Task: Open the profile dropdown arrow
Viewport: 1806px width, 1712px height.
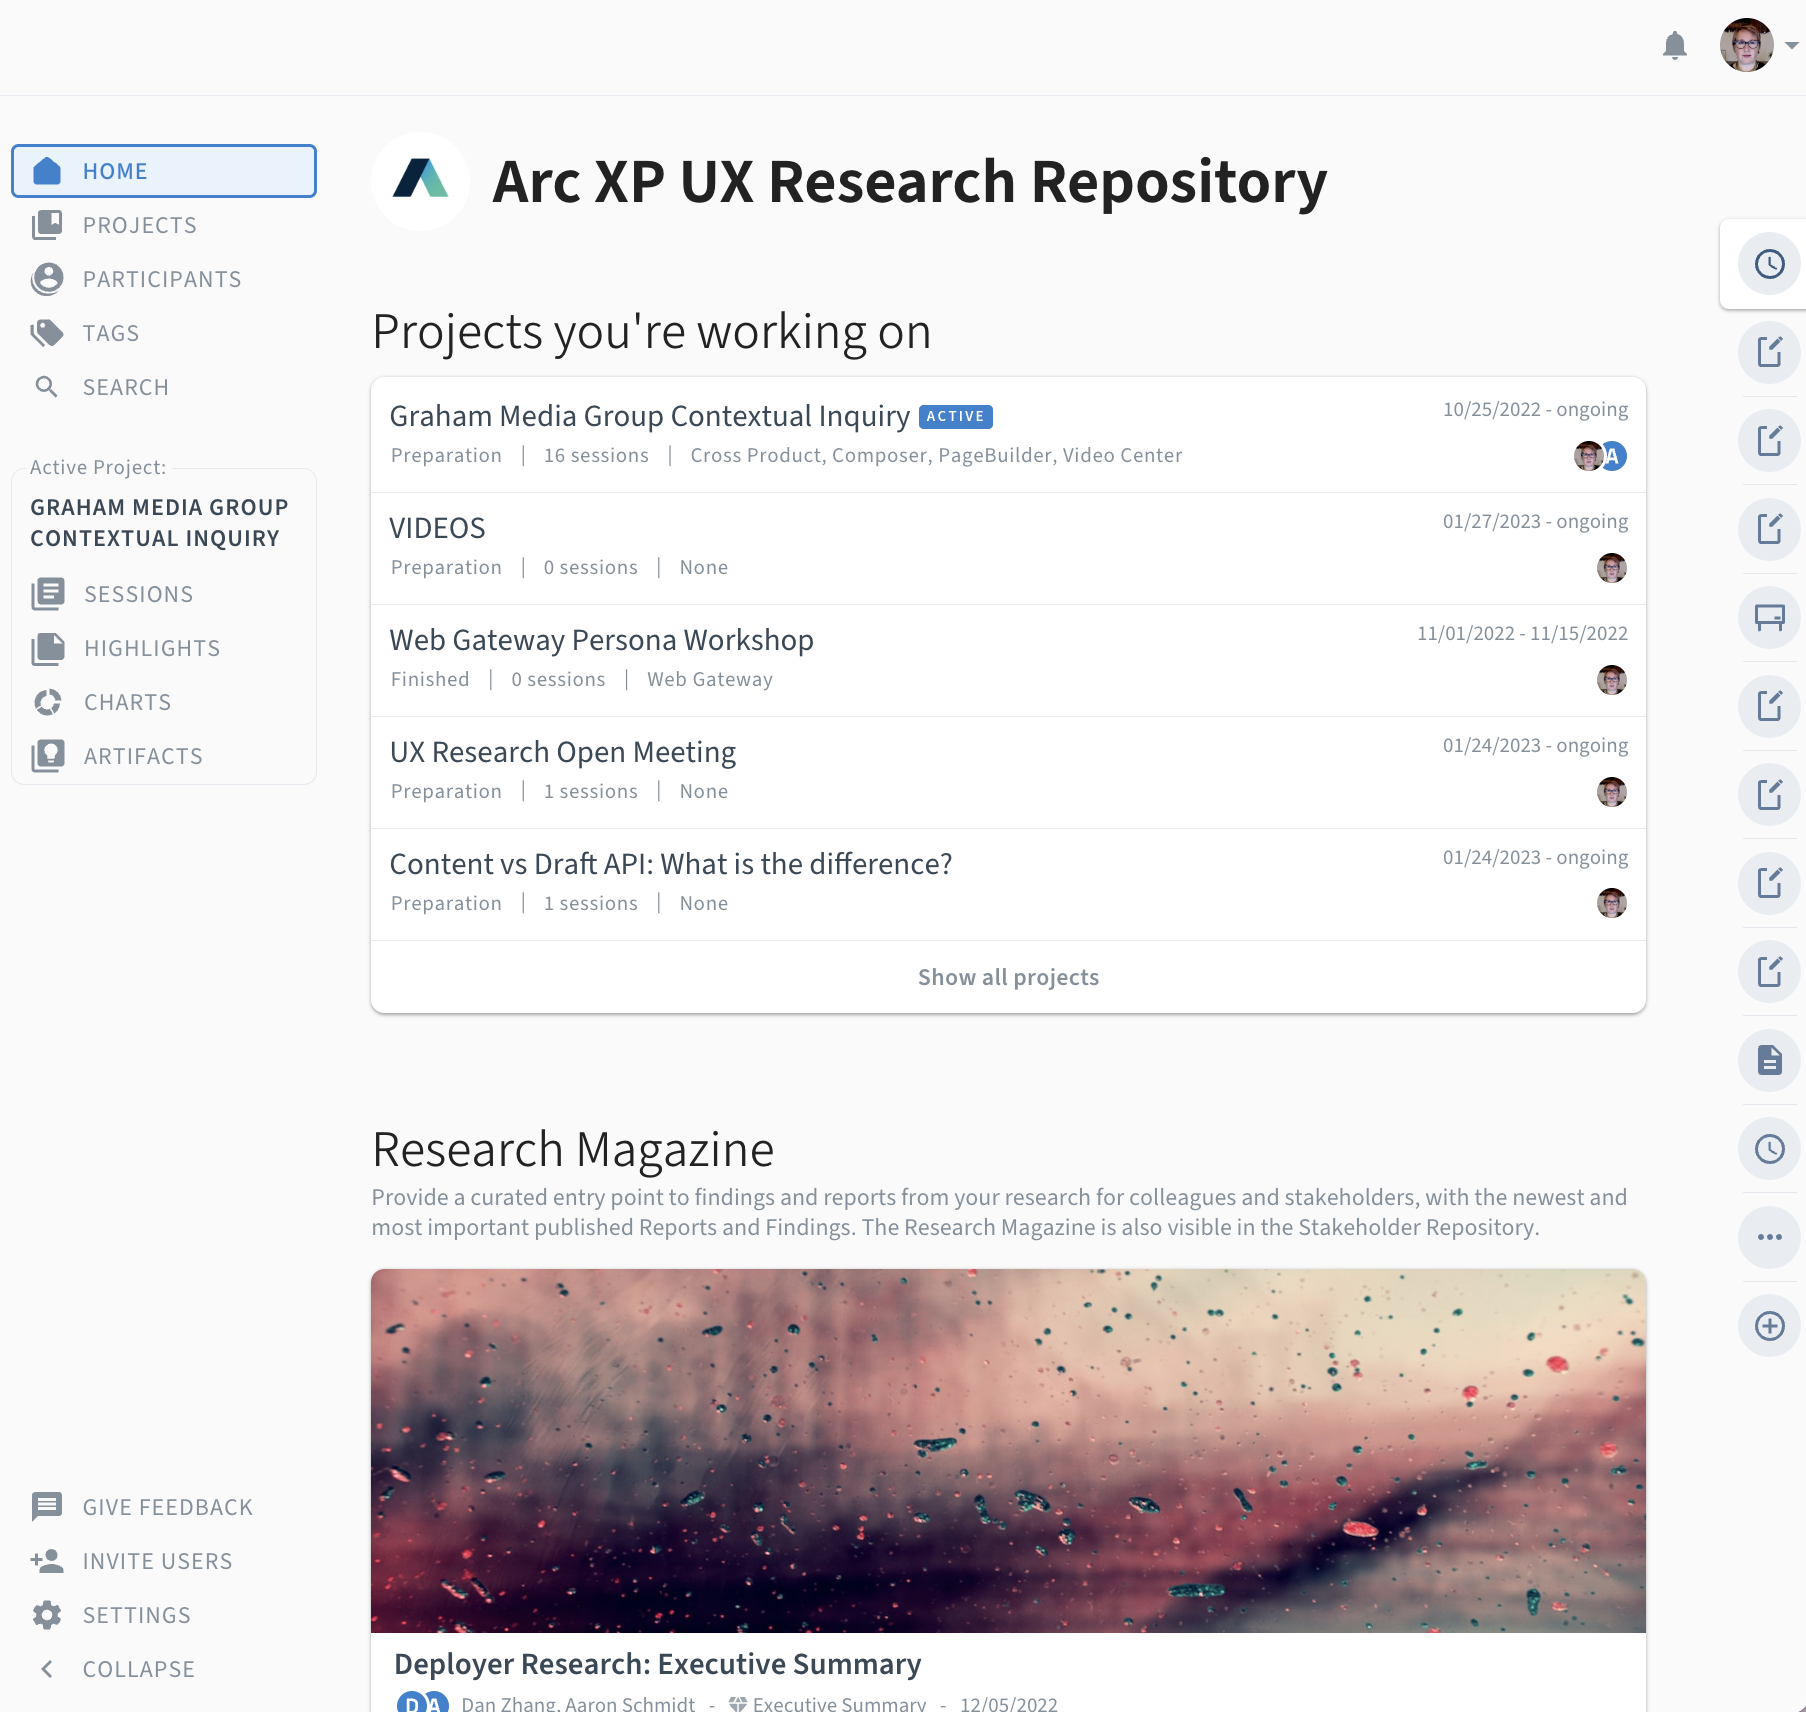Action: pos(1792,45)
